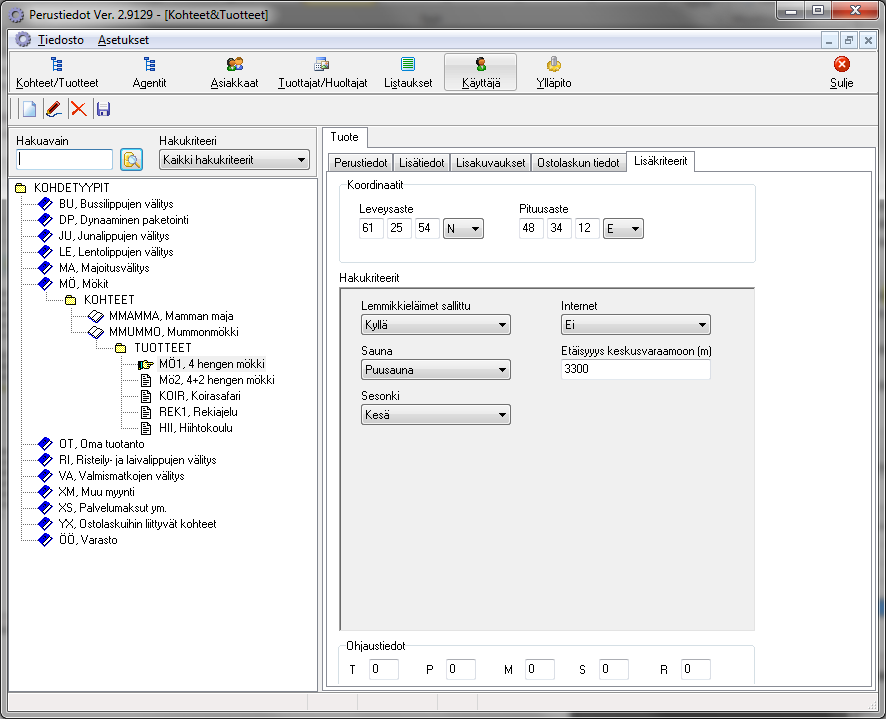886x719 pixels.
Task: Select XM, Muu myynti in the tree
Action: pyautogui.click(x=97, y=492)
